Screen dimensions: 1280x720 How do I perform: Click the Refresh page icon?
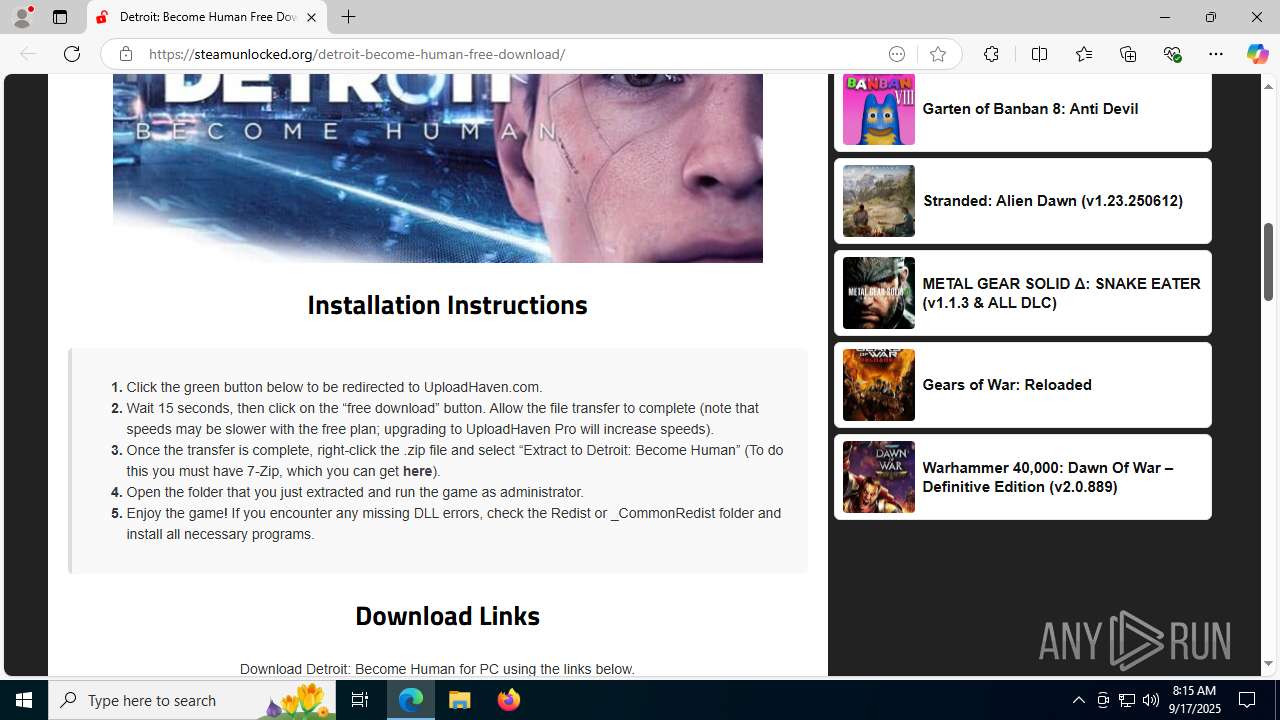click(x=72, y=54)
